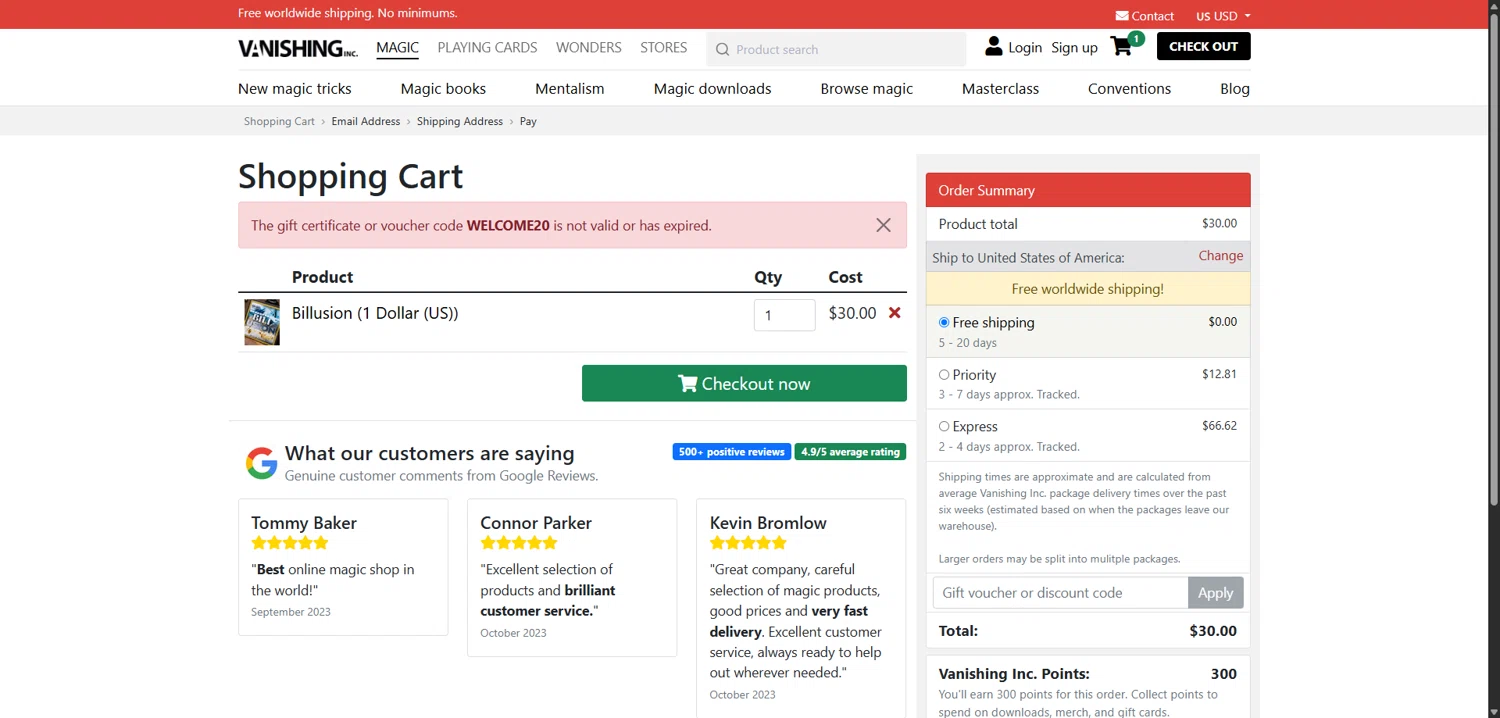Click Email Address breadcrumb
Image resolution: width=1500 pixels, height=718 pixels.
[366, 121]
